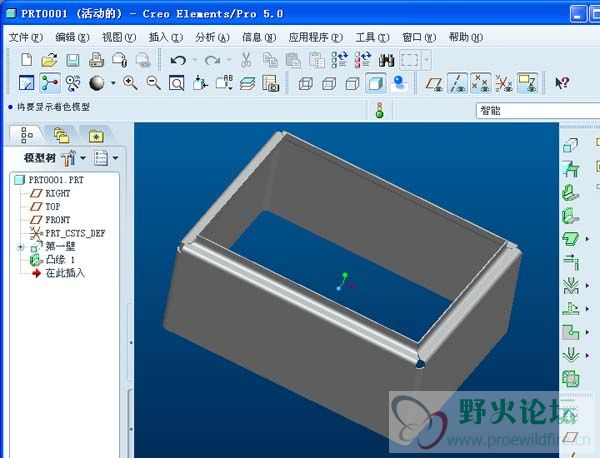
Task: Open the 编辑 menu
Action: (x=72, y=37)
